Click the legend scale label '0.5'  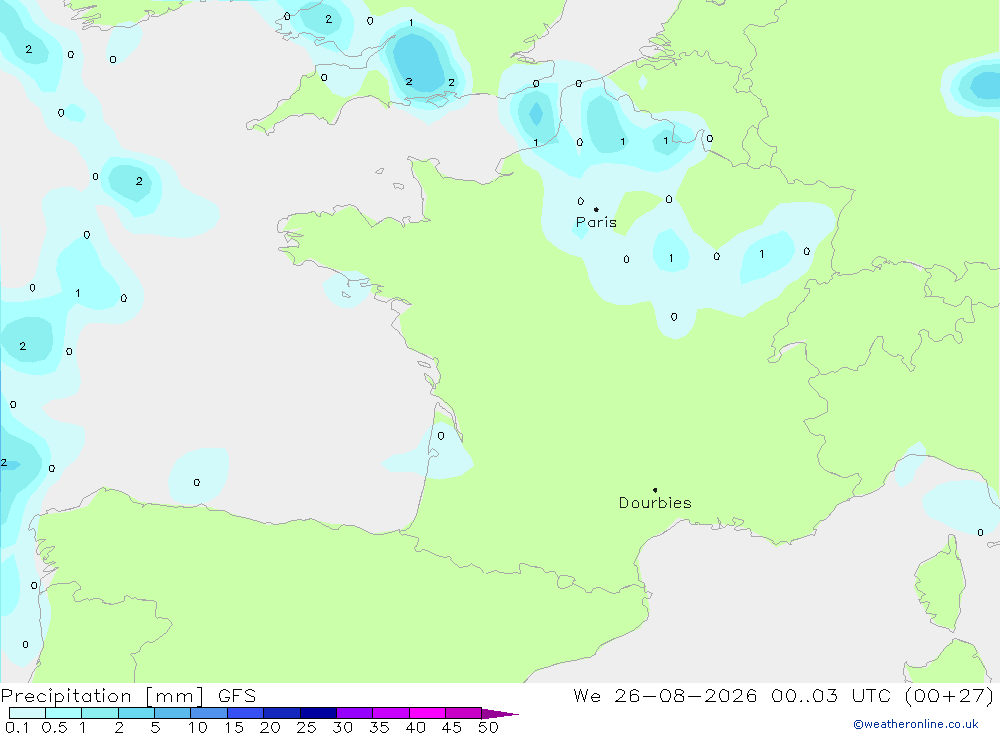point(54,727)
